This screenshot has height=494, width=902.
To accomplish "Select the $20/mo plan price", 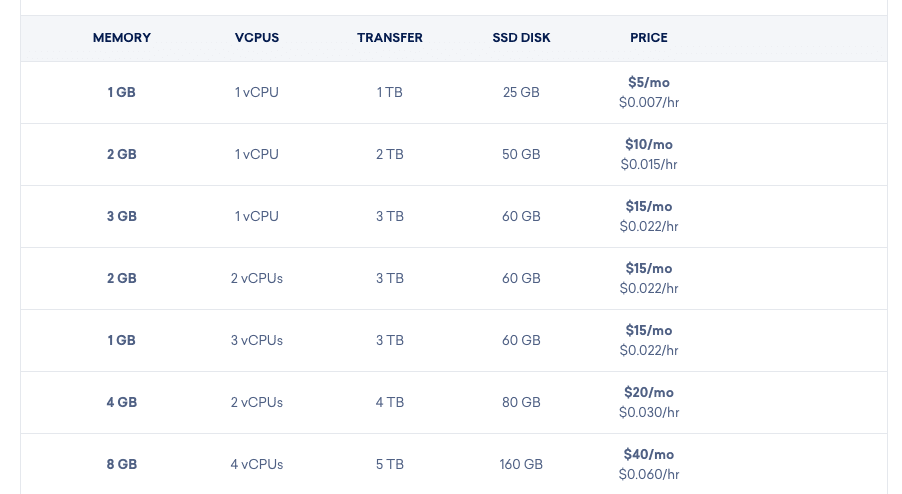I will click(649, 392).
